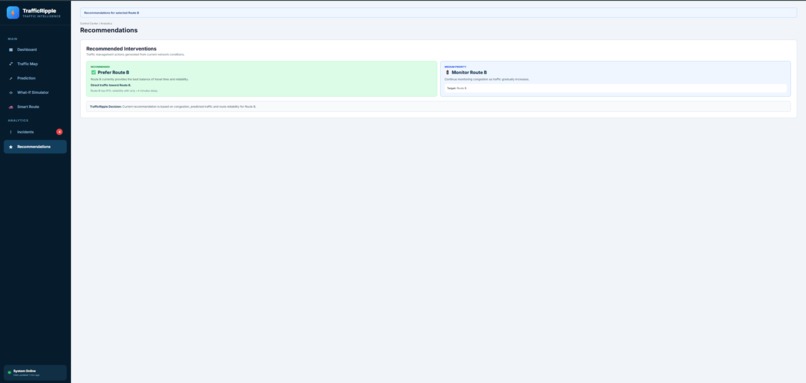Click the Medium Priority label

(455, 67)
